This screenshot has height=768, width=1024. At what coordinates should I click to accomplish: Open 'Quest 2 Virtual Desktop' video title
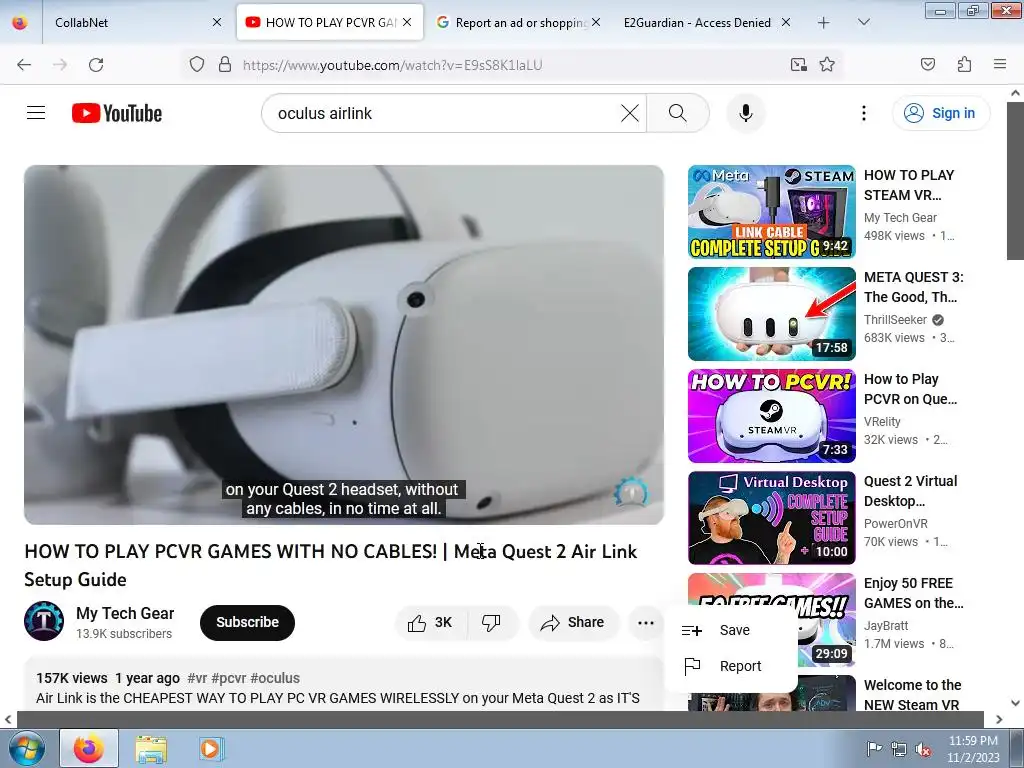[x=910, y=490]
